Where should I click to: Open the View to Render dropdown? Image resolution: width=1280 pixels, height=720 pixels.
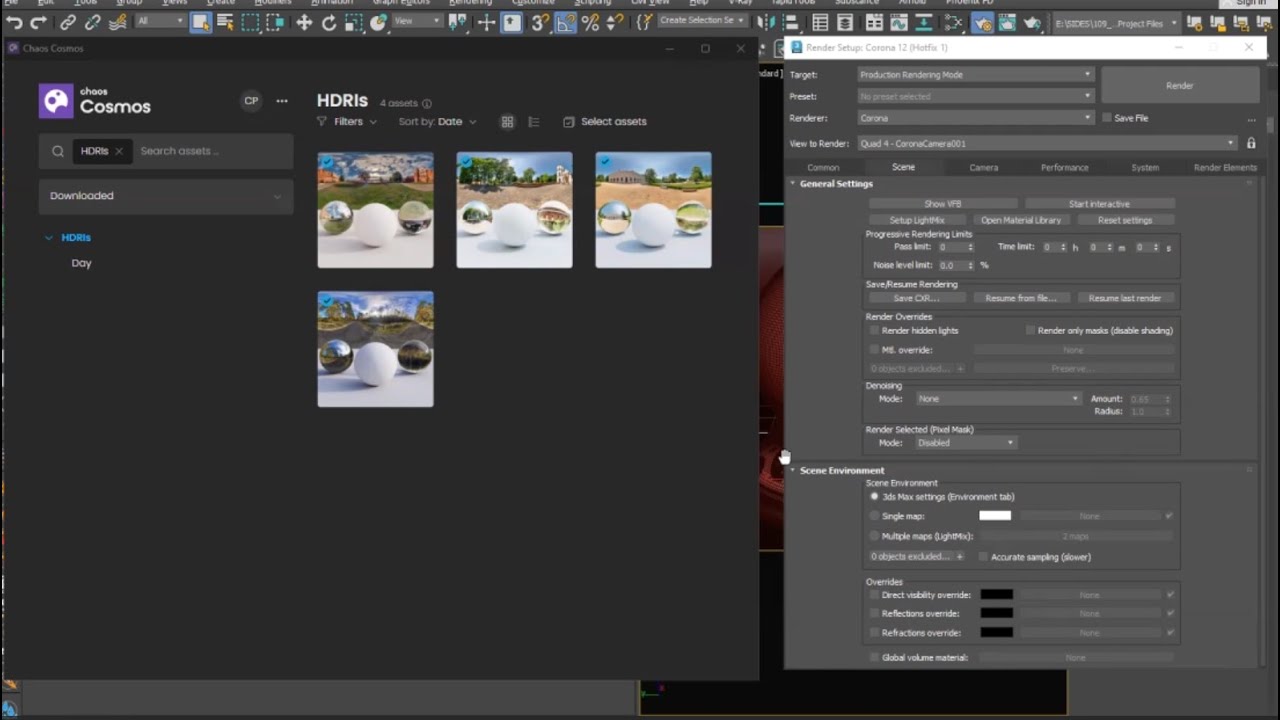(1047, 143)
